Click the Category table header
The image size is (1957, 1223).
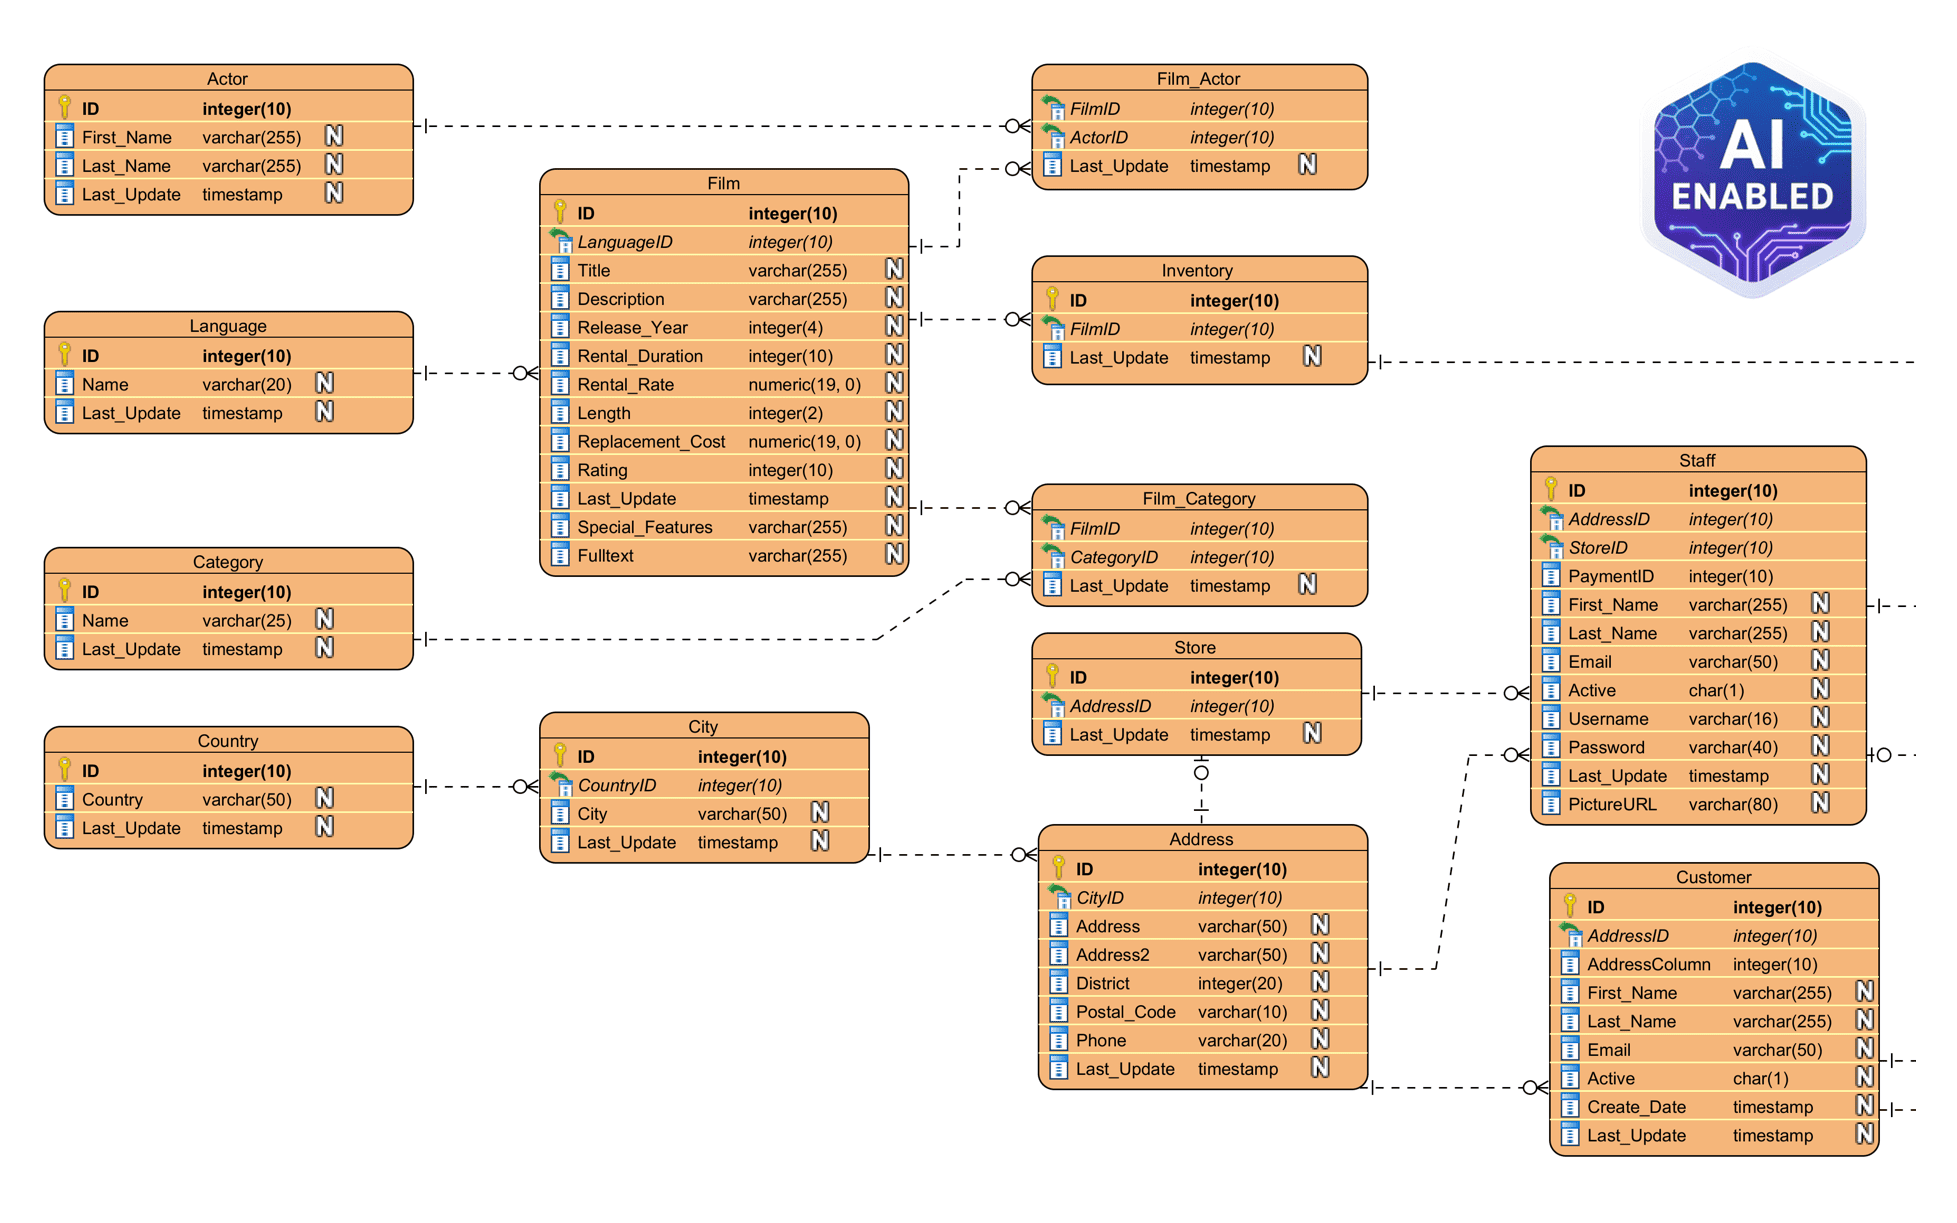tap(228, 562)
